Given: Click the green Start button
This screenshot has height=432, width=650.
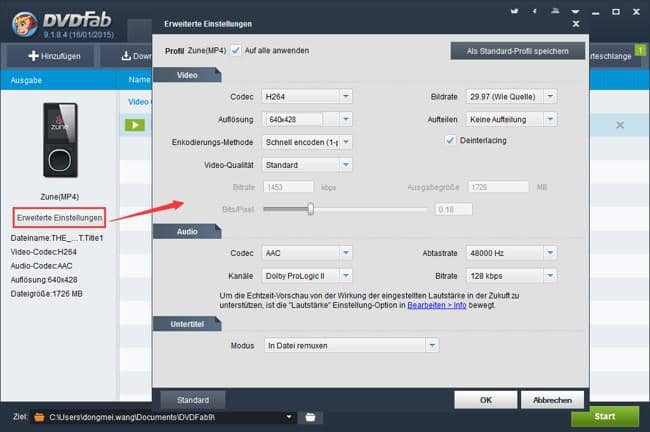Looking at the screenshot, I should click(605, 416).
